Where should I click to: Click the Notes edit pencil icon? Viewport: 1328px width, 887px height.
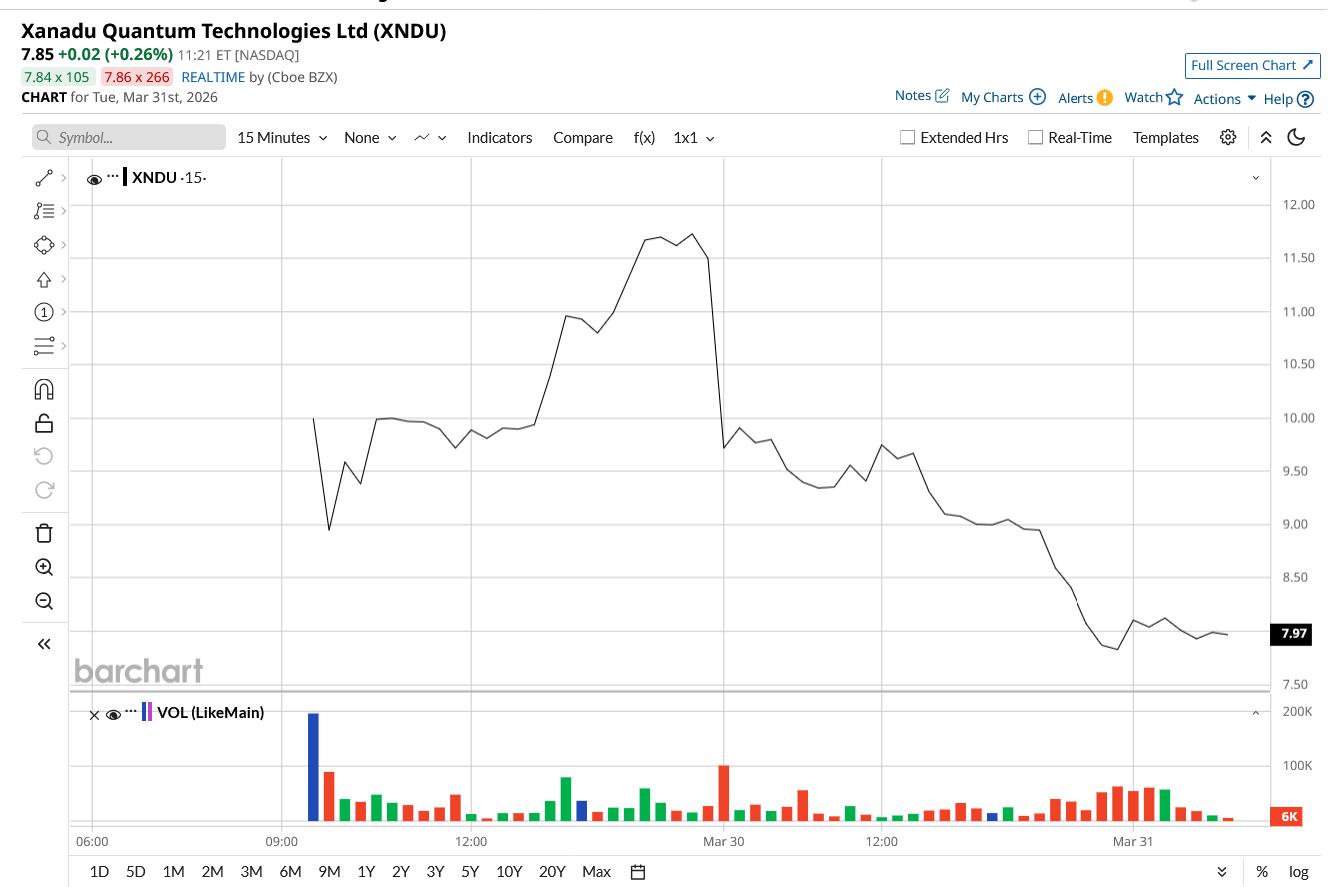(x=942, y=96)
